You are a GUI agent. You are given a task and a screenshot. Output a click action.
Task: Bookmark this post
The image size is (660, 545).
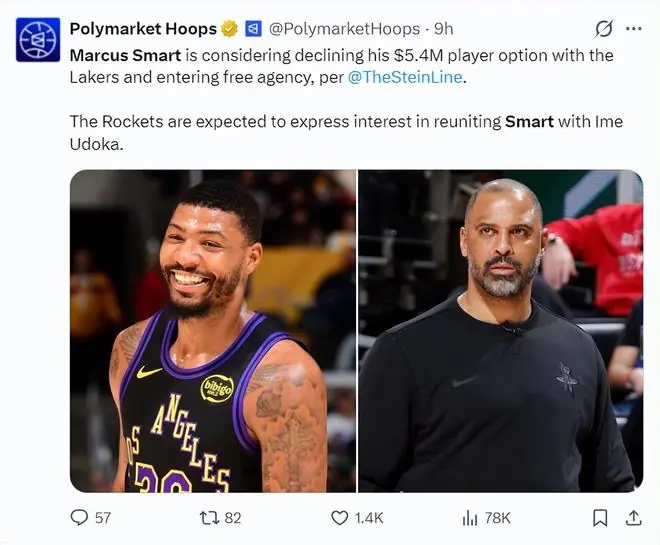(600, 518)
